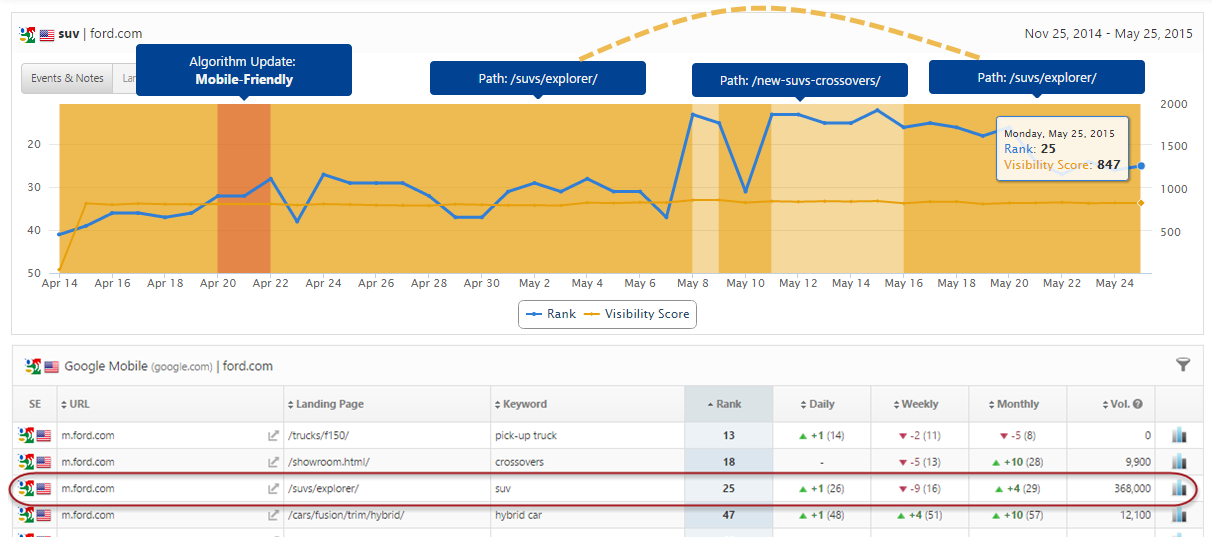This screenshot has height=537, width=1212.
Task: Click the Path: /new-suvs-crossovers/ callout
Action: pos(799,80)
